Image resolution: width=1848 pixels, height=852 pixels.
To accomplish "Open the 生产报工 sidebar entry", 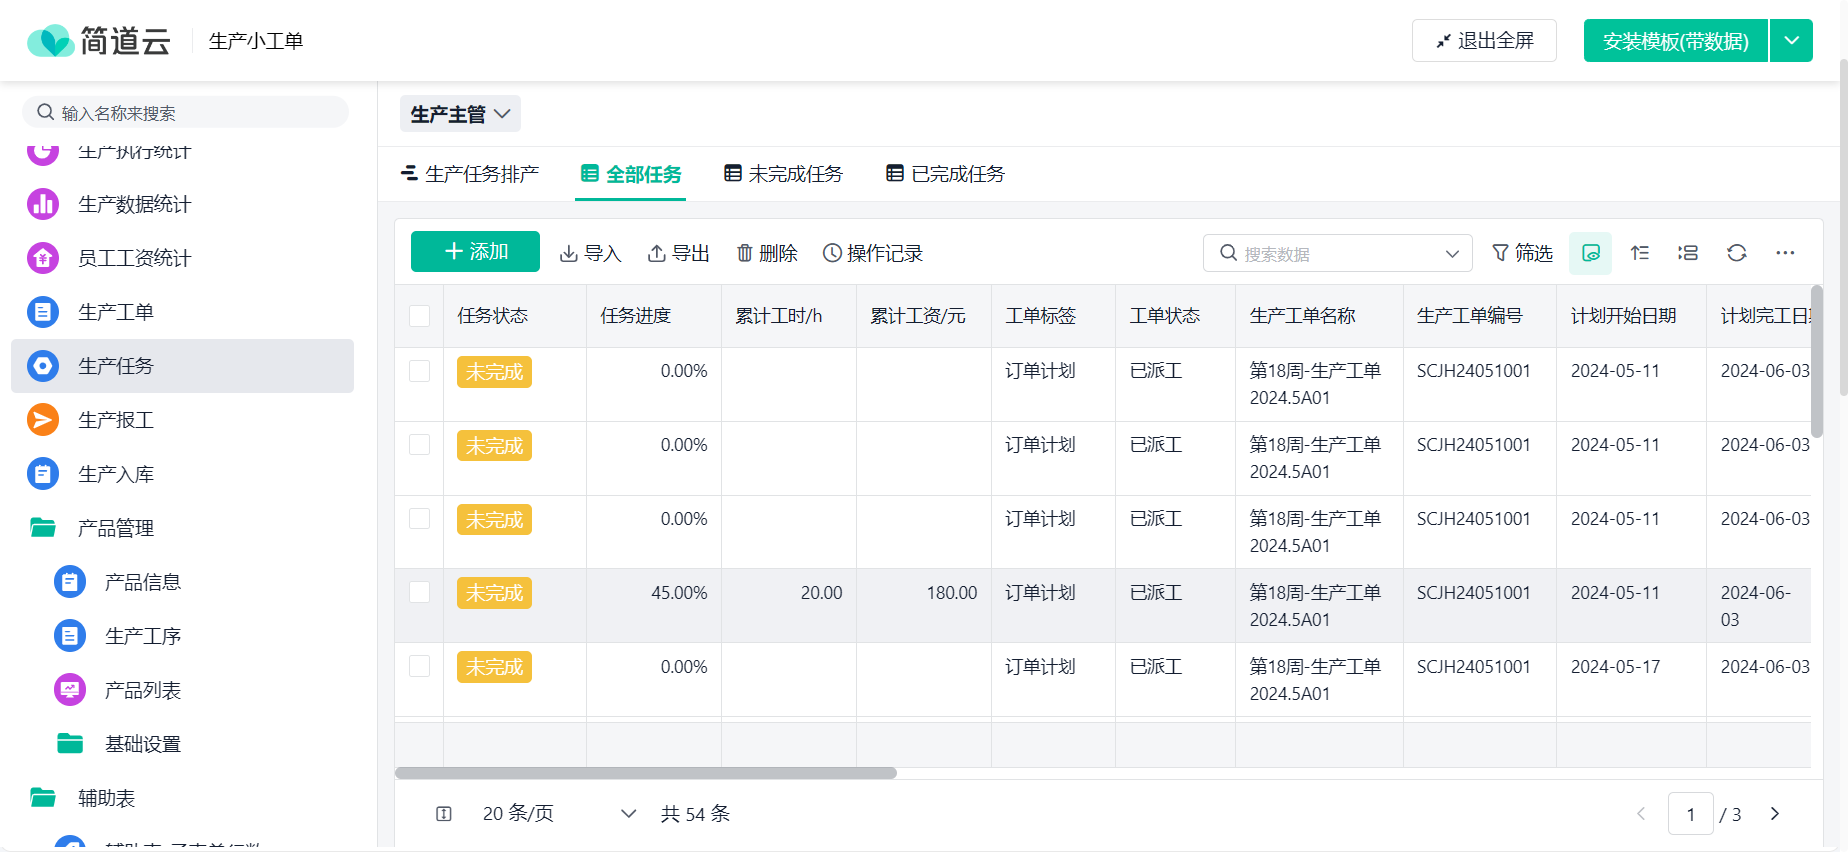I will (x=182, y=420).
